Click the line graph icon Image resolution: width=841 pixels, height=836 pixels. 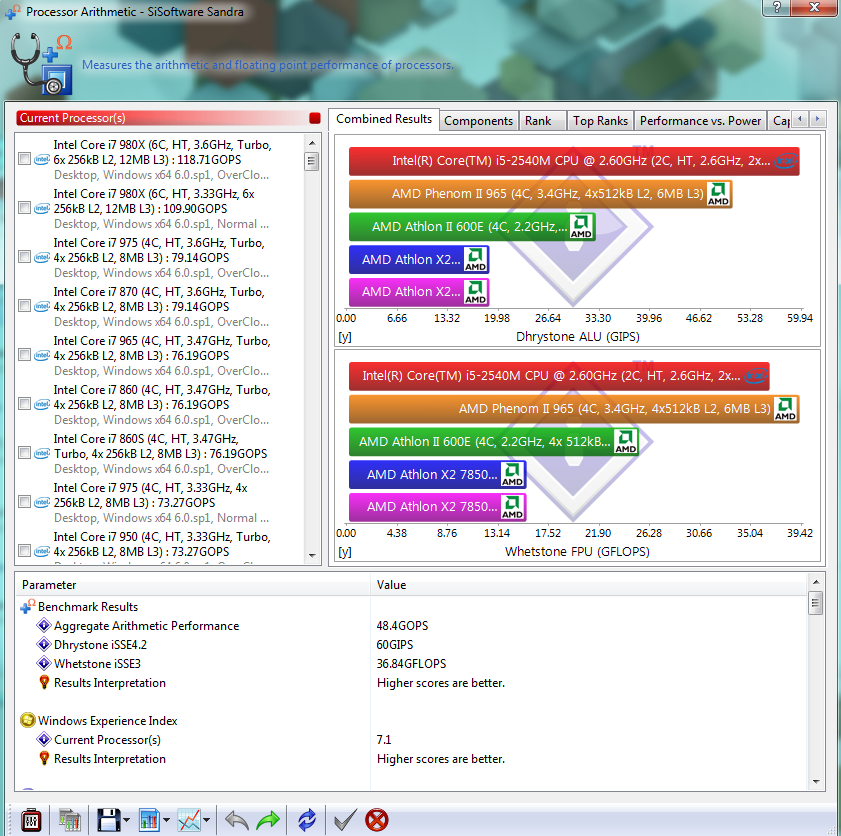click(189, 819)
